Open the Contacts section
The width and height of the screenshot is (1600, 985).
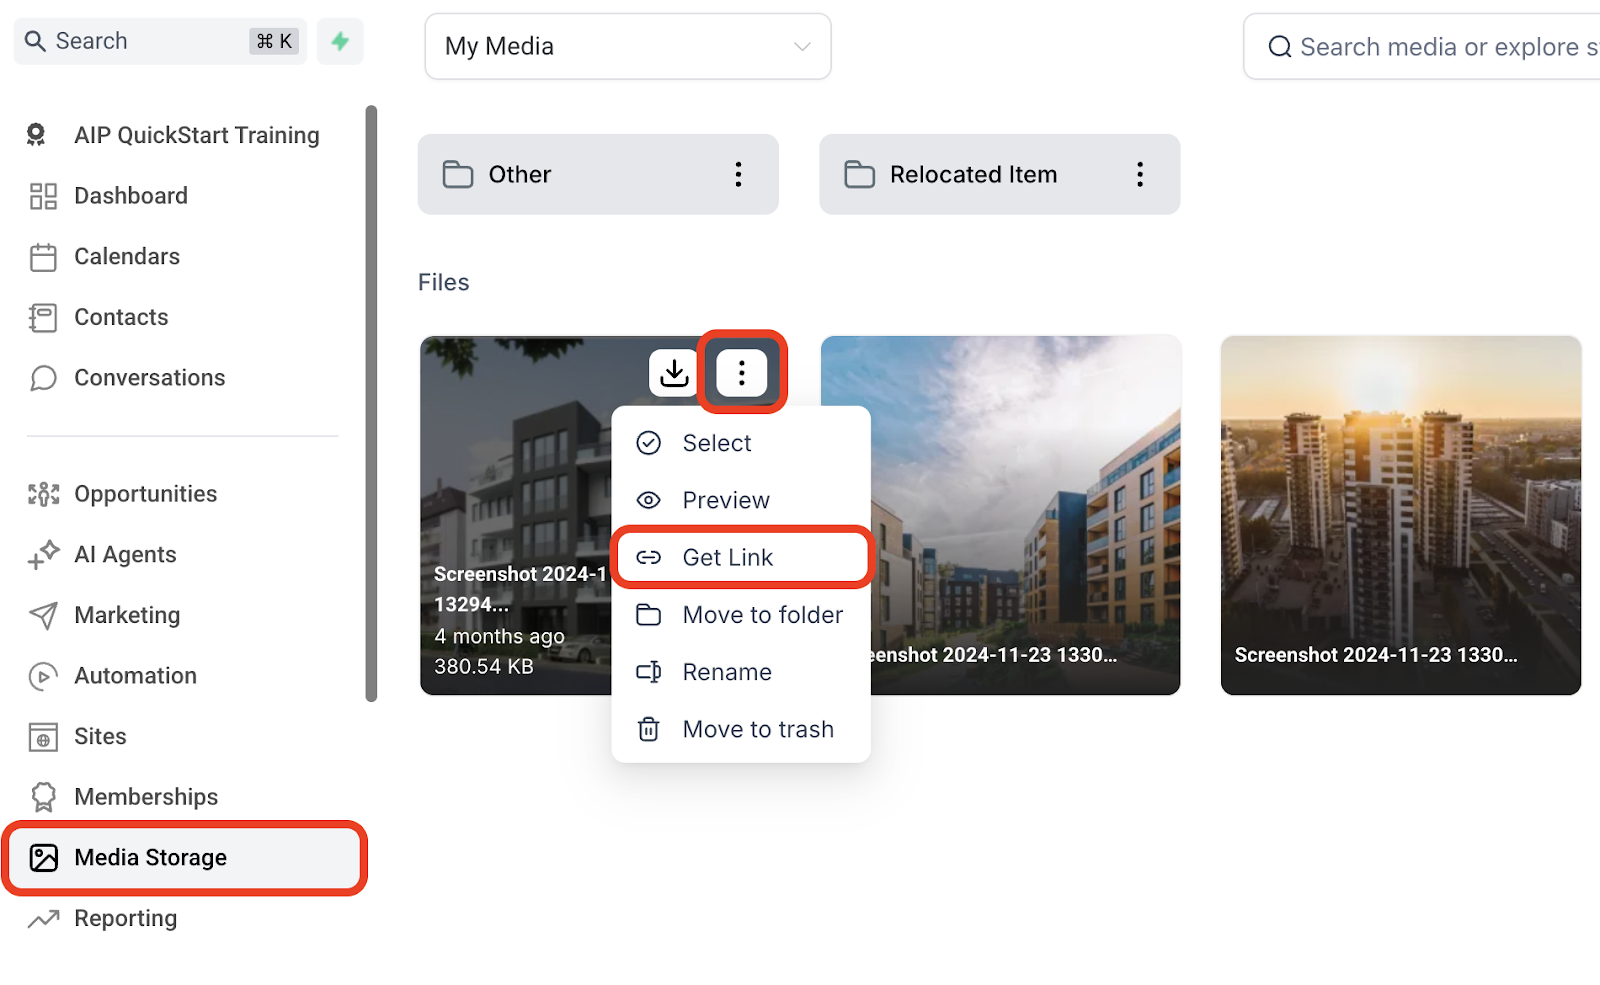tap(121, 318)
